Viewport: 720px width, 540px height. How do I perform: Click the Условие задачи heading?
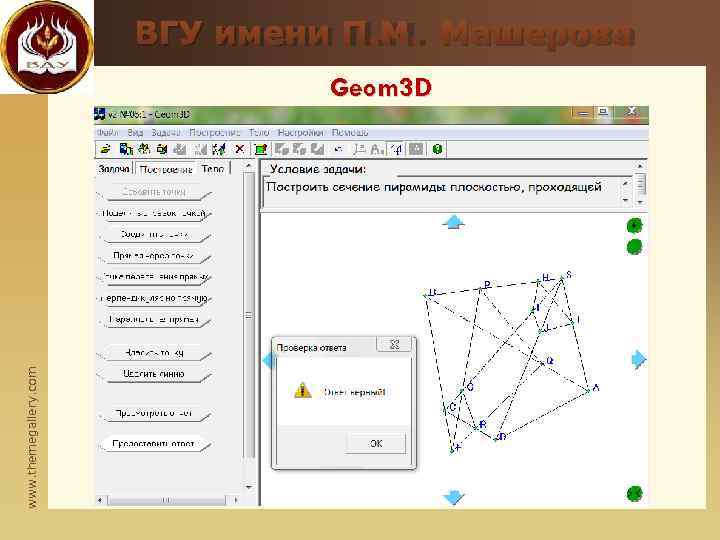[x=318, y=169]
